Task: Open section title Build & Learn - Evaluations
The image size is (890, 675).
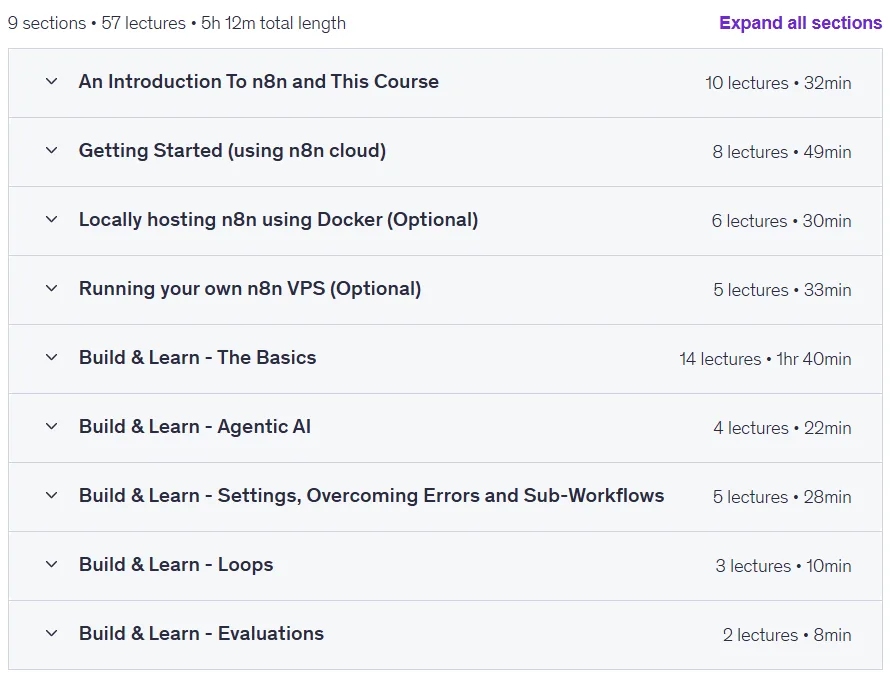Action: pyautogui.click(x=201, y=634)
